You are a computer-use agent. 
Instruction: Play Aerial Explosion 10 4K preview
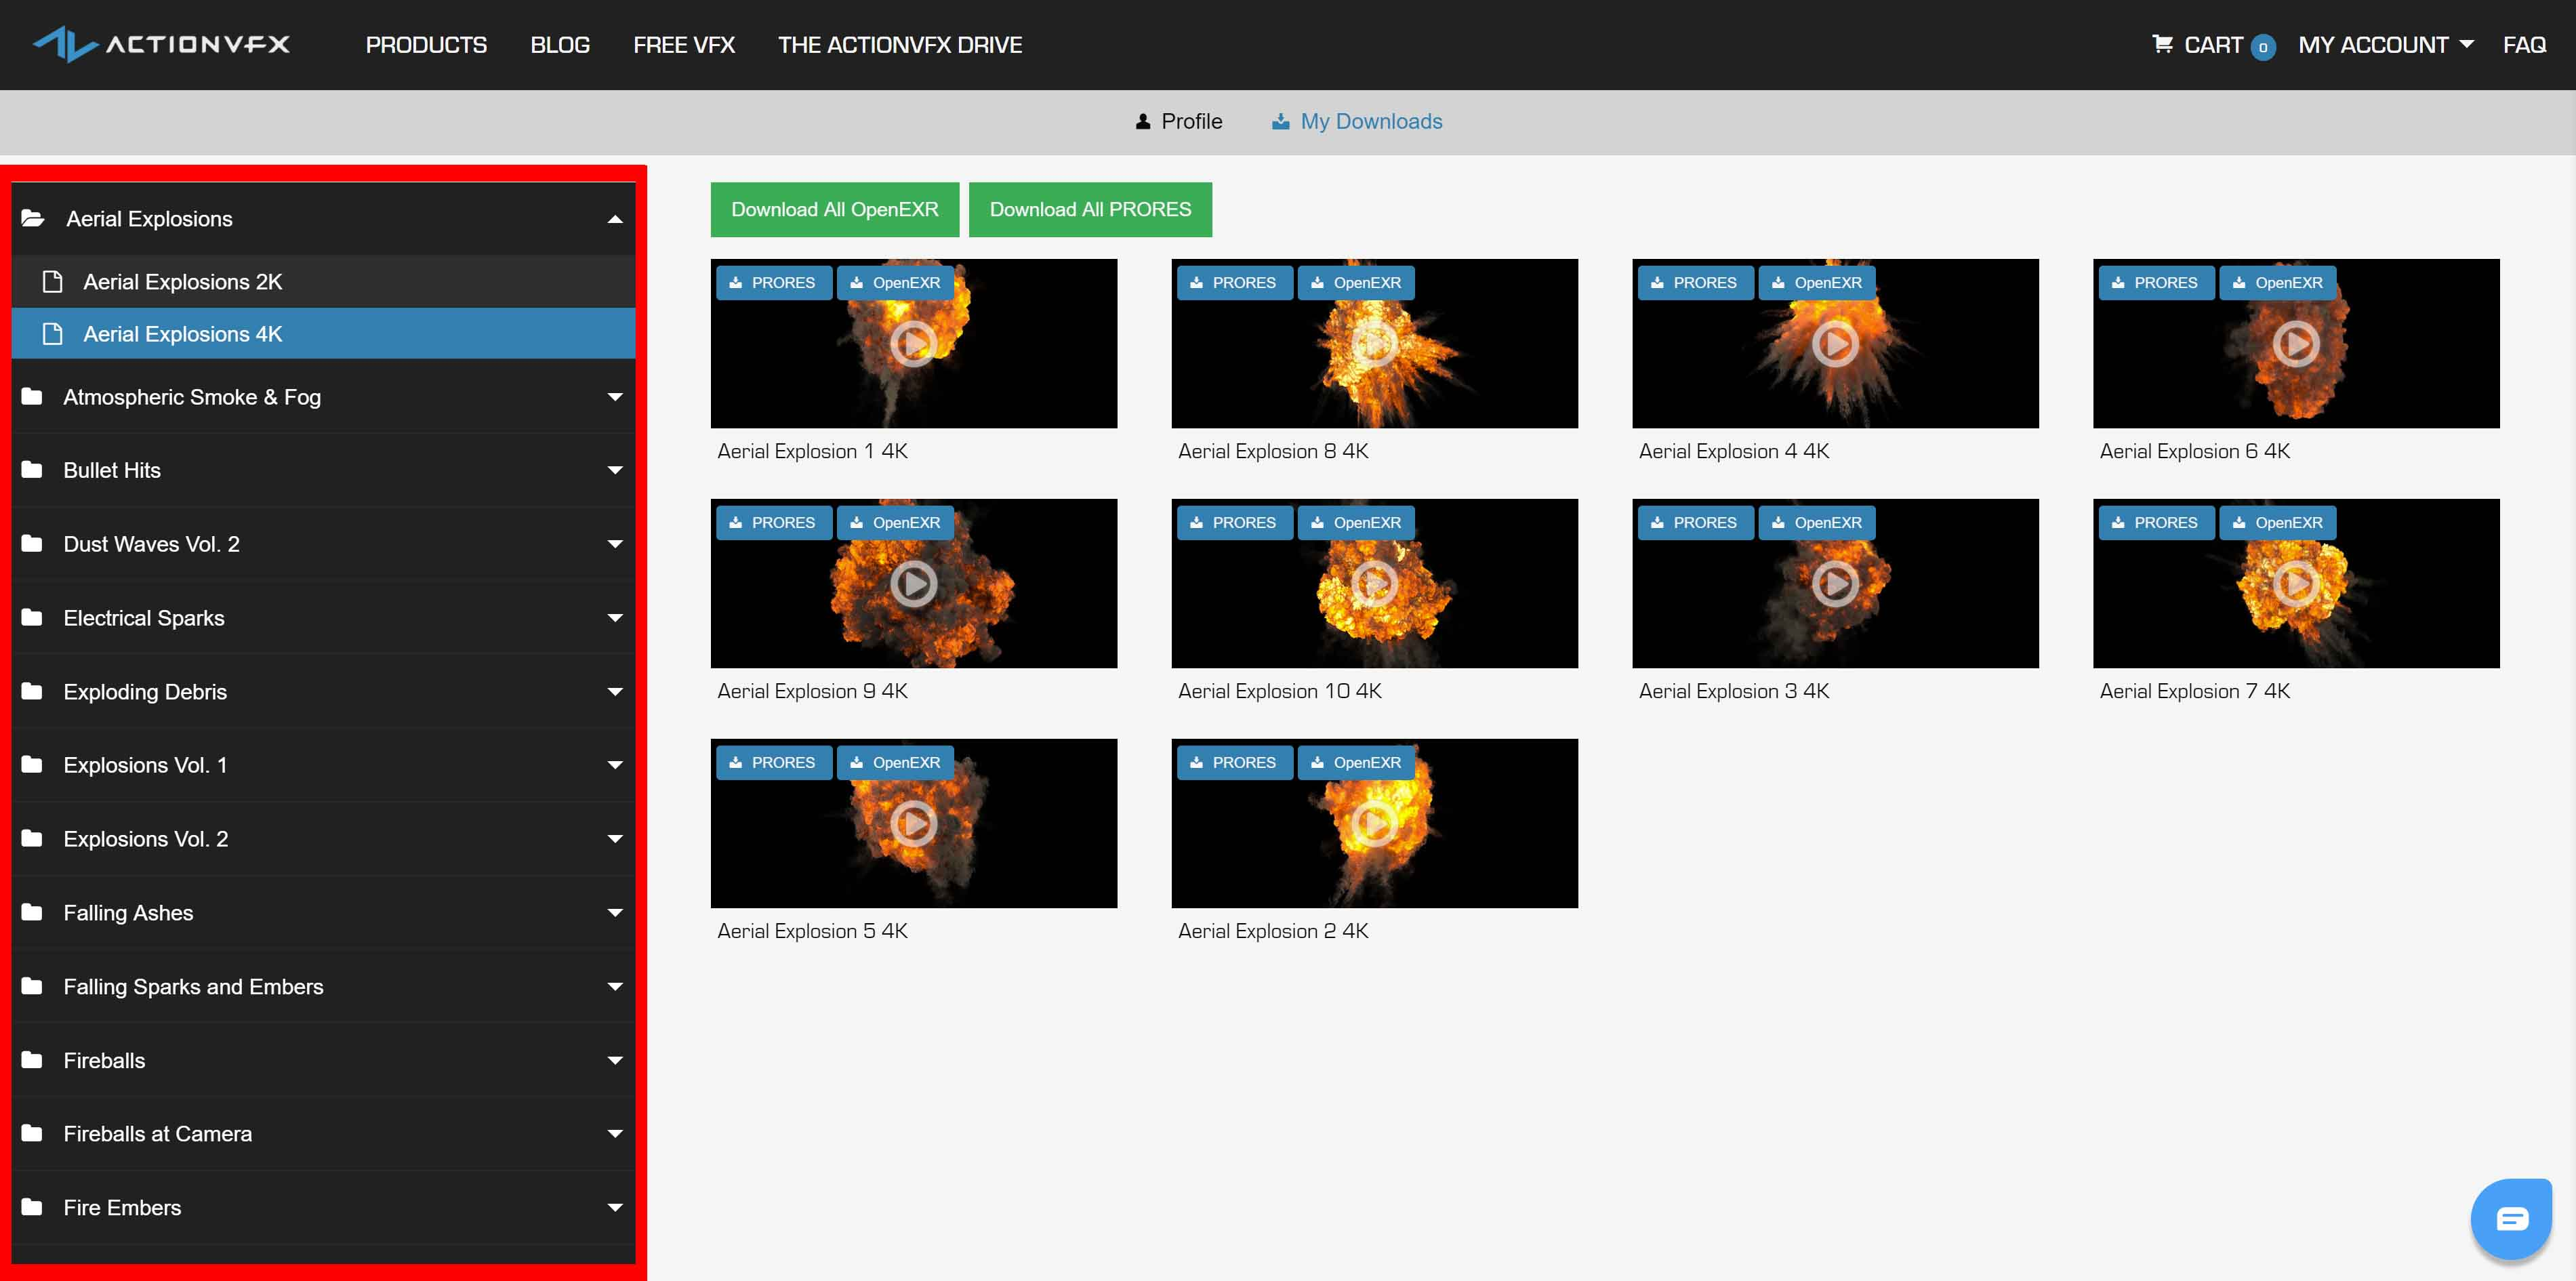pyautogui.click(x=1374, y=584)
